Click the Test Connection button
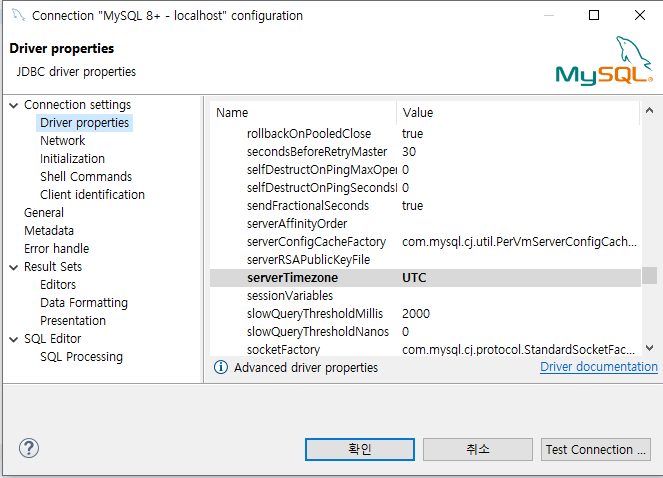This screenshot has width=663, height=478. click(596, 449)
